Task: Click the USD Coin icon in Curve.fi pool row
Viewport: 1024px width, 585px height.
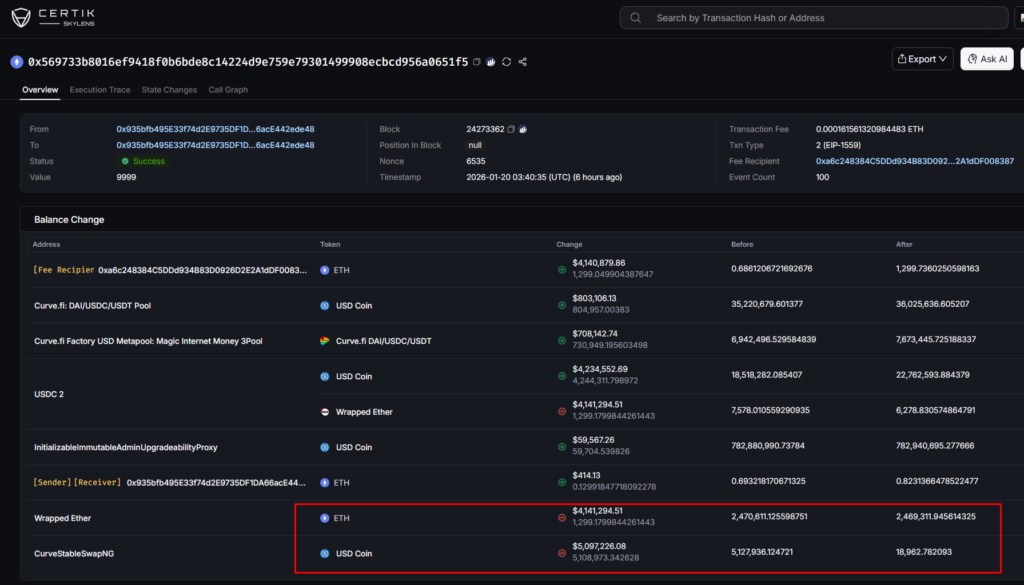Action: click(323, 305)
